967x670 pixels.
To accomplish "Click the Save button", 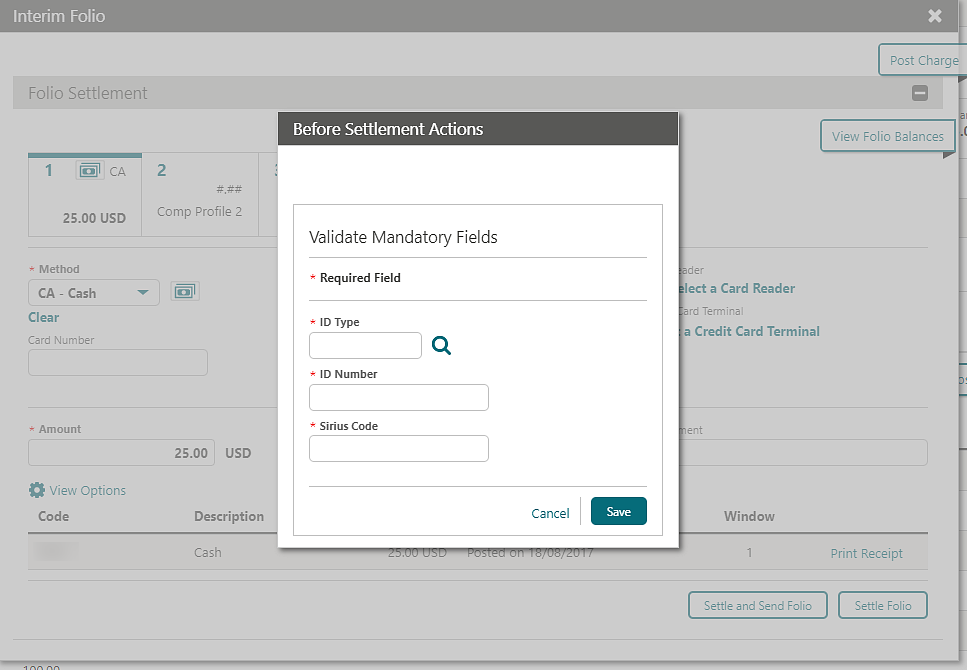I will [619, 511].
